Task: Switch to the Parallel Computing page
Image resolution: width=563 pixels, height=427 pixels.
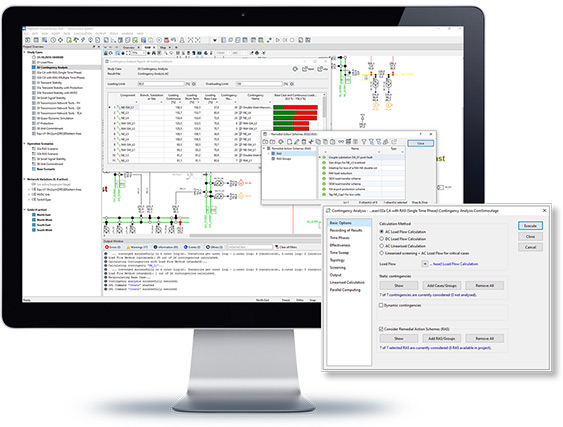Action: click(345, 290)
